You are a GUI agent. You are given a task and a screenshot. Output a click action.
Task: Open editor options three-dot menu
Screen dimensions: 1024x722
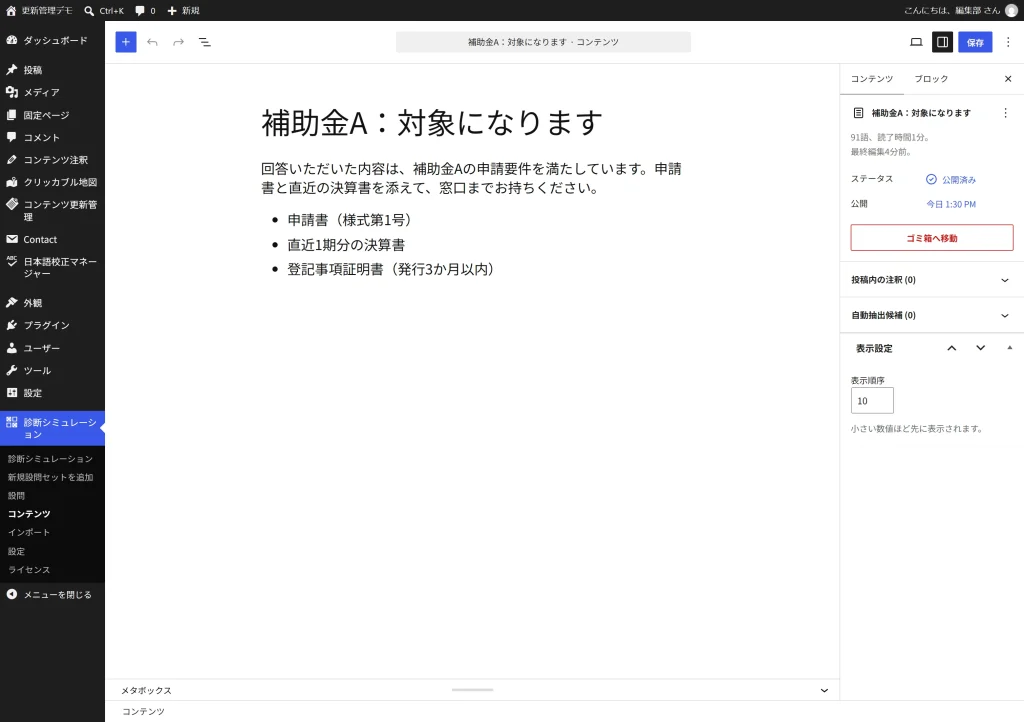pos(1008,42)
